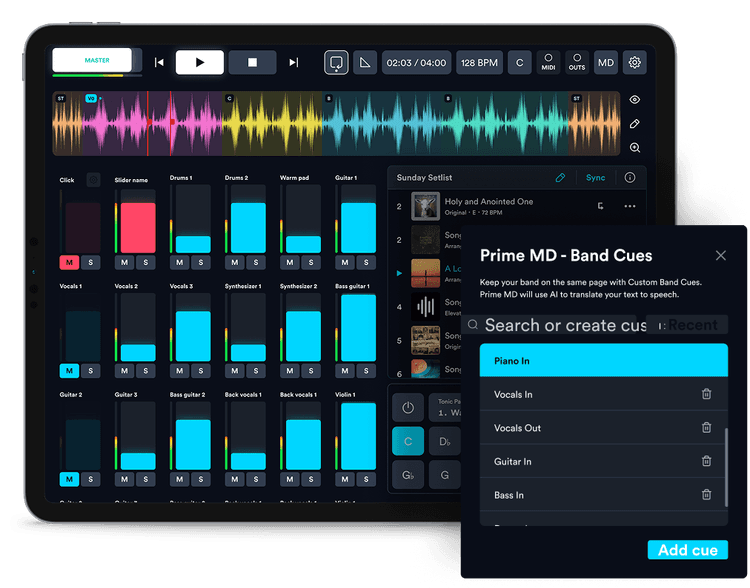
Task: Toggle the waveform visibility eye icon
Action: (x=635, y=100)
